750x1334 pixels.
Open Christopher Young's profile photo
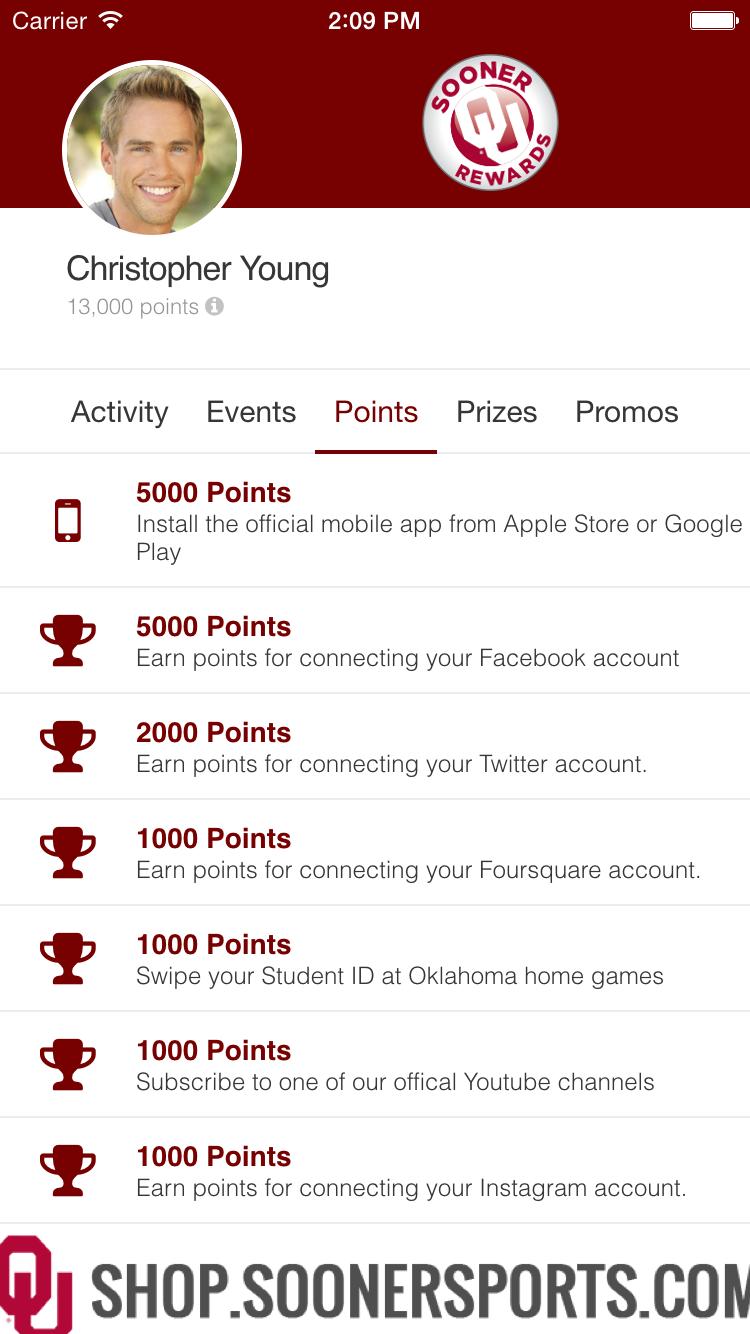(x=152, y=150)
